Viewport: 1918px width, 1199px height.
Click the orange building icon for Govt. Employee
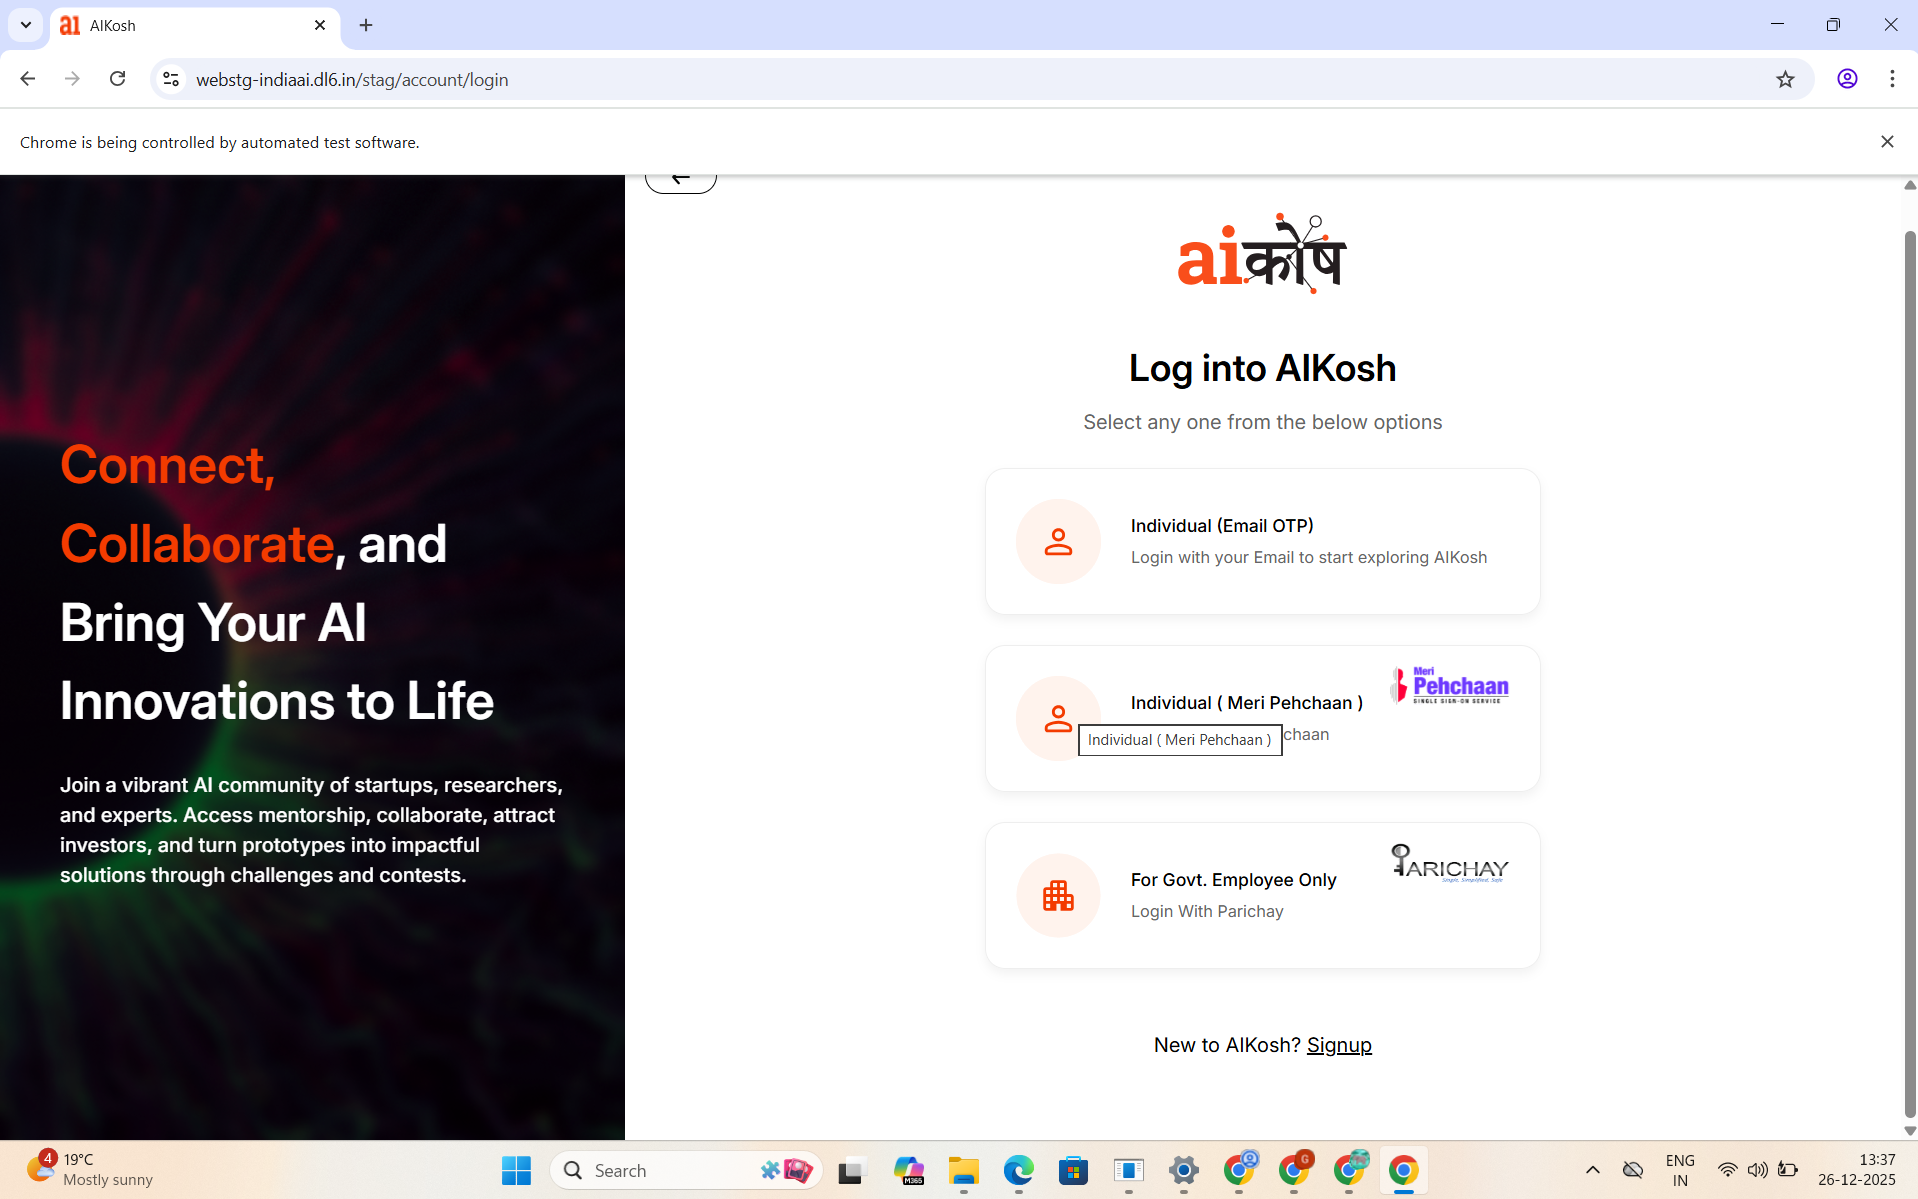click(1057, 895)
